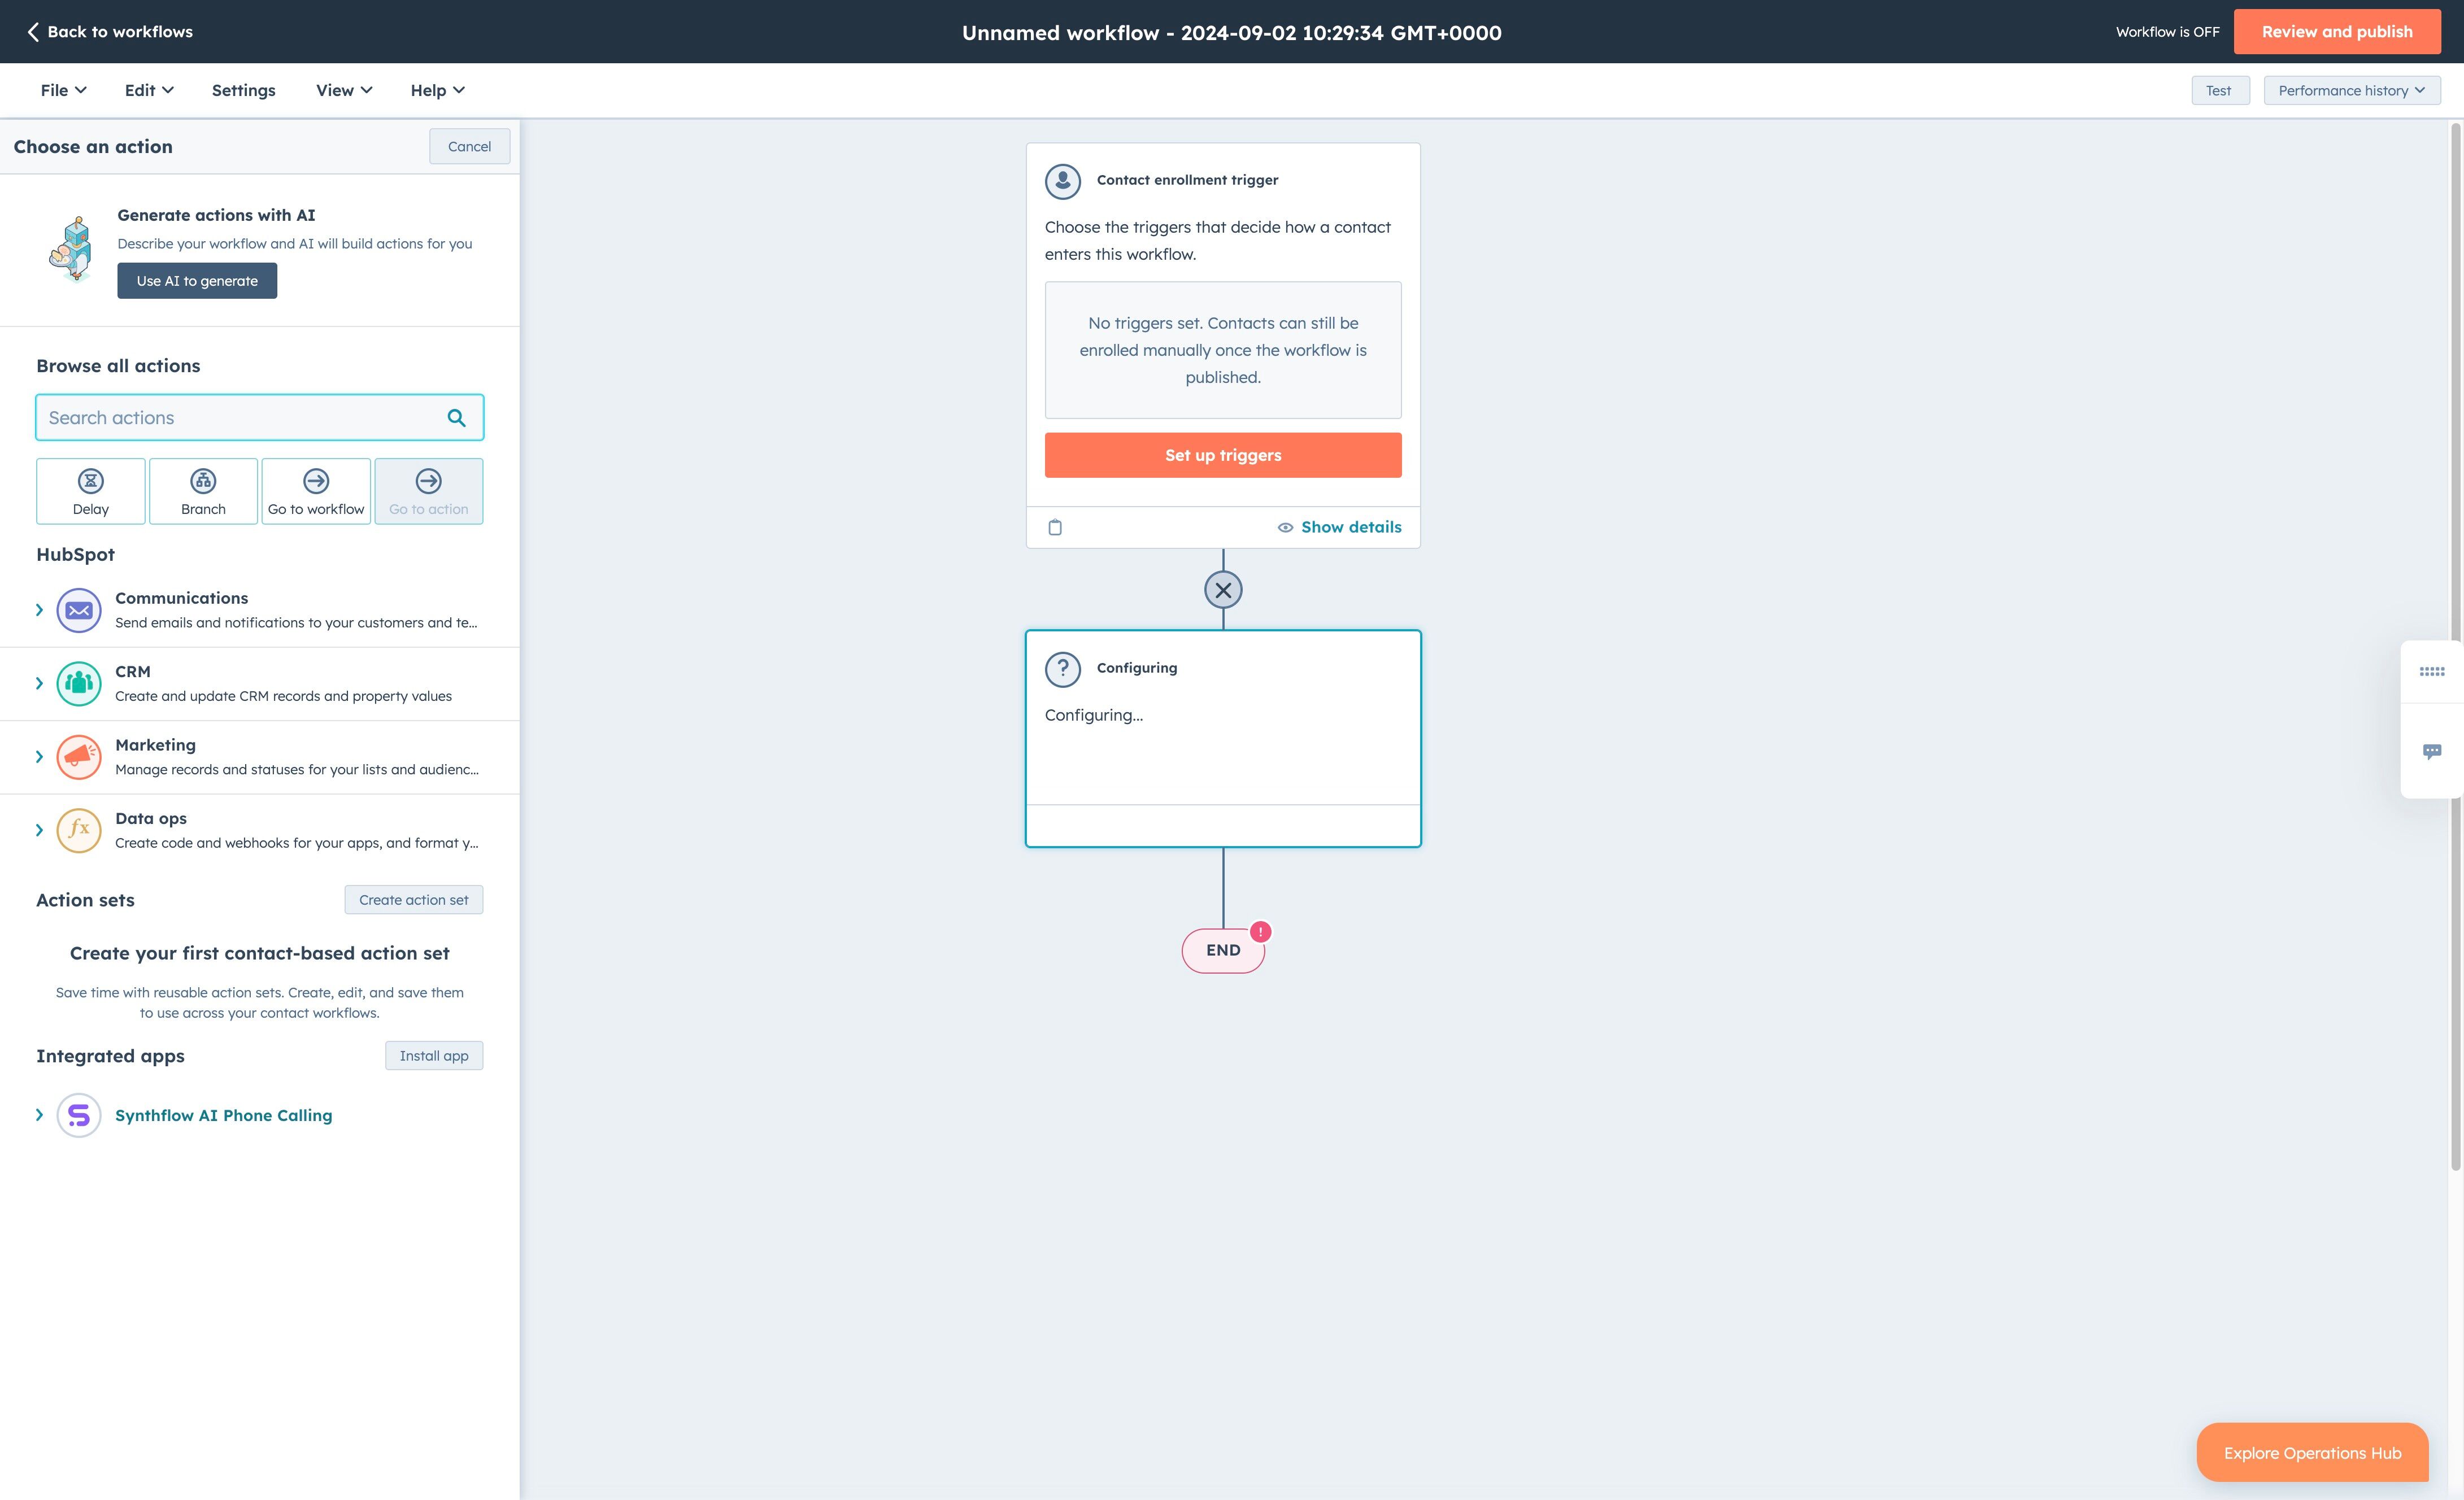Click the search magnifier icon

tap(456, 418)
